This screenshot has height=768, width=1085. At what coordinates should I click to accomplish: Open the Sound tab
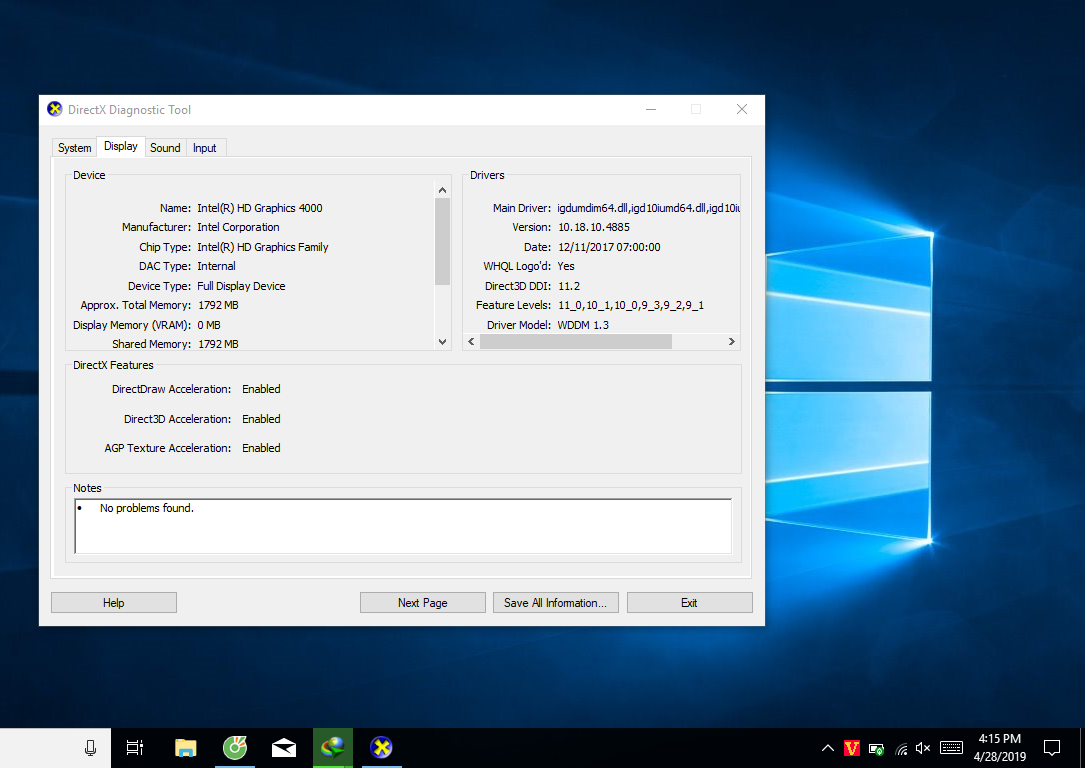[165, 148]
